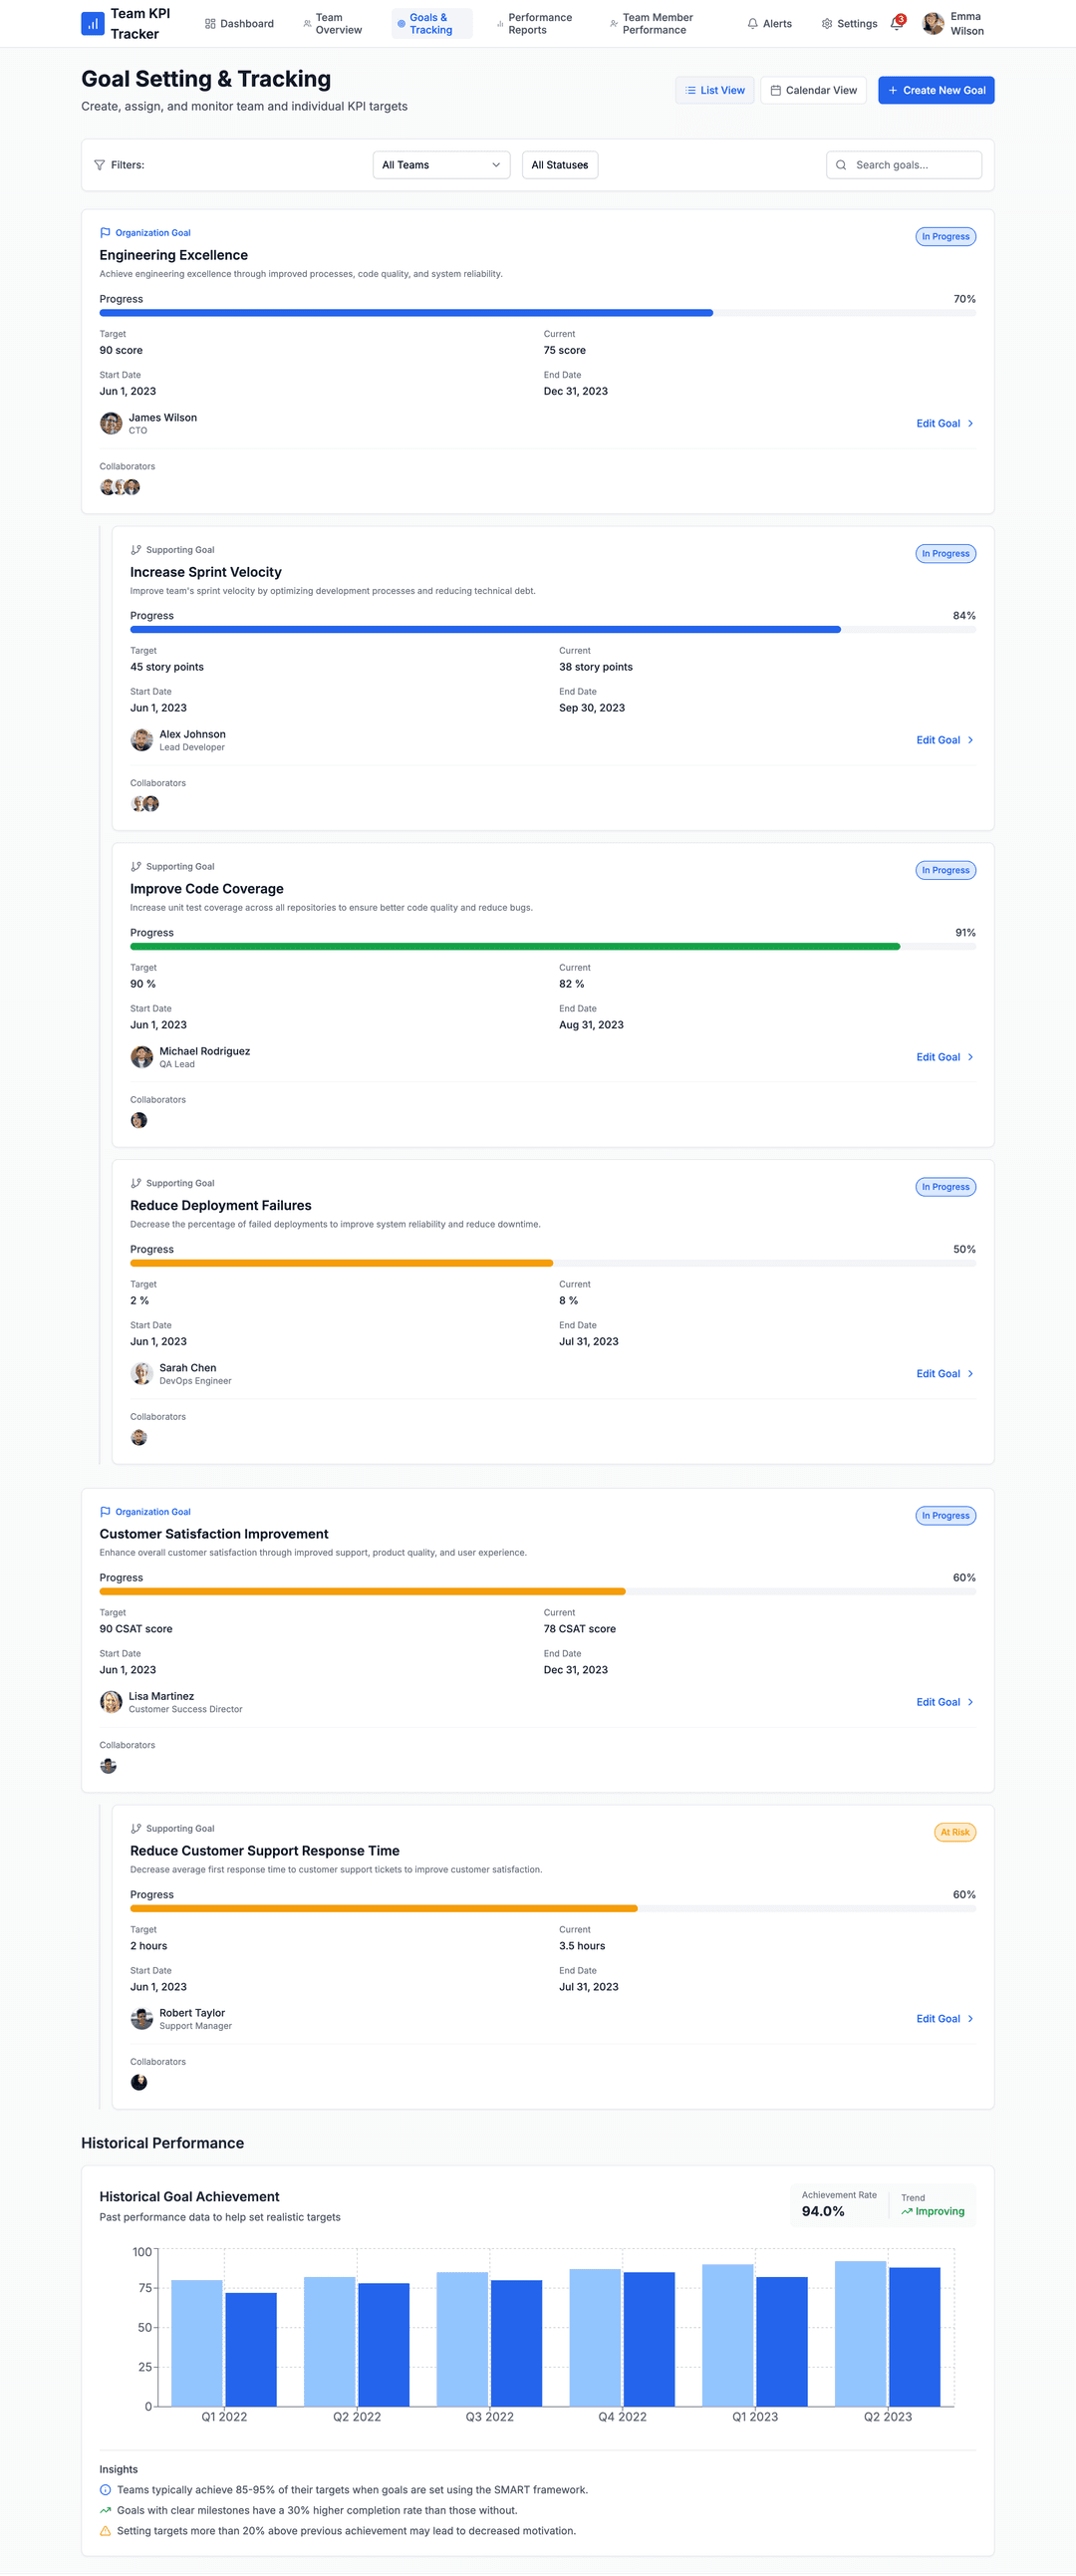This screenshot has height=2576, width=1076.
Task: Open the All Statuses filter
Action: (x=560, y=165)
